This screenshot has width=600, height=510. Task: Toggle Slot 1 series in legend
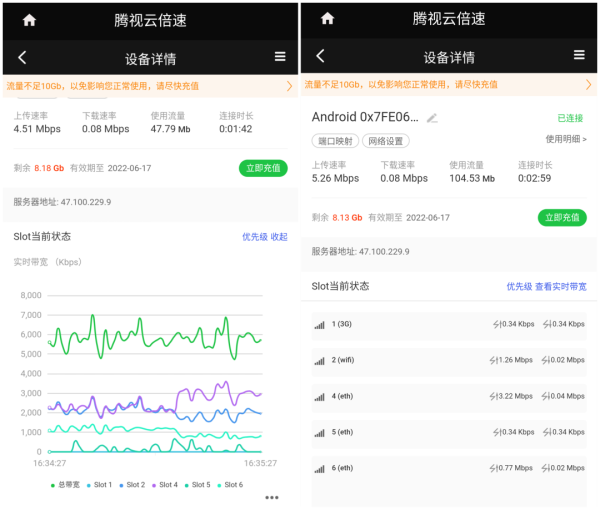pos(99,485)
